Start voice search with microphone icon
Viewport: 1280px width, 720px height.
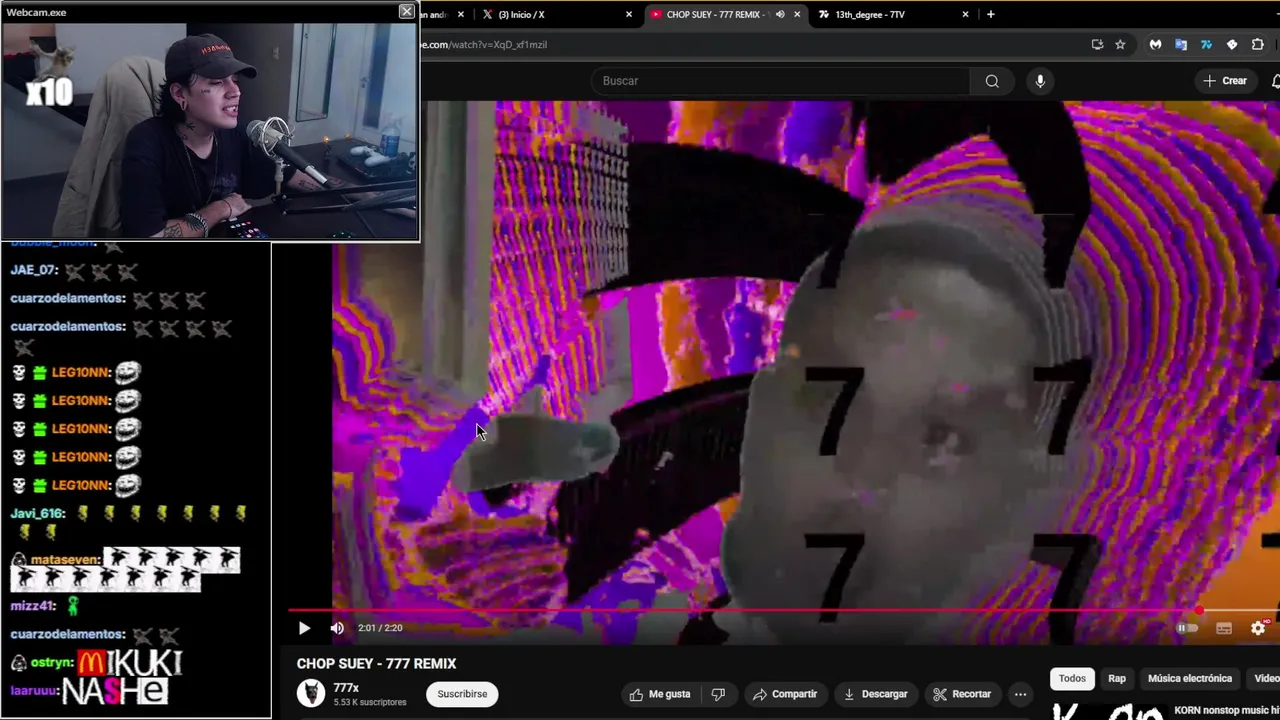pos(1040,81)
